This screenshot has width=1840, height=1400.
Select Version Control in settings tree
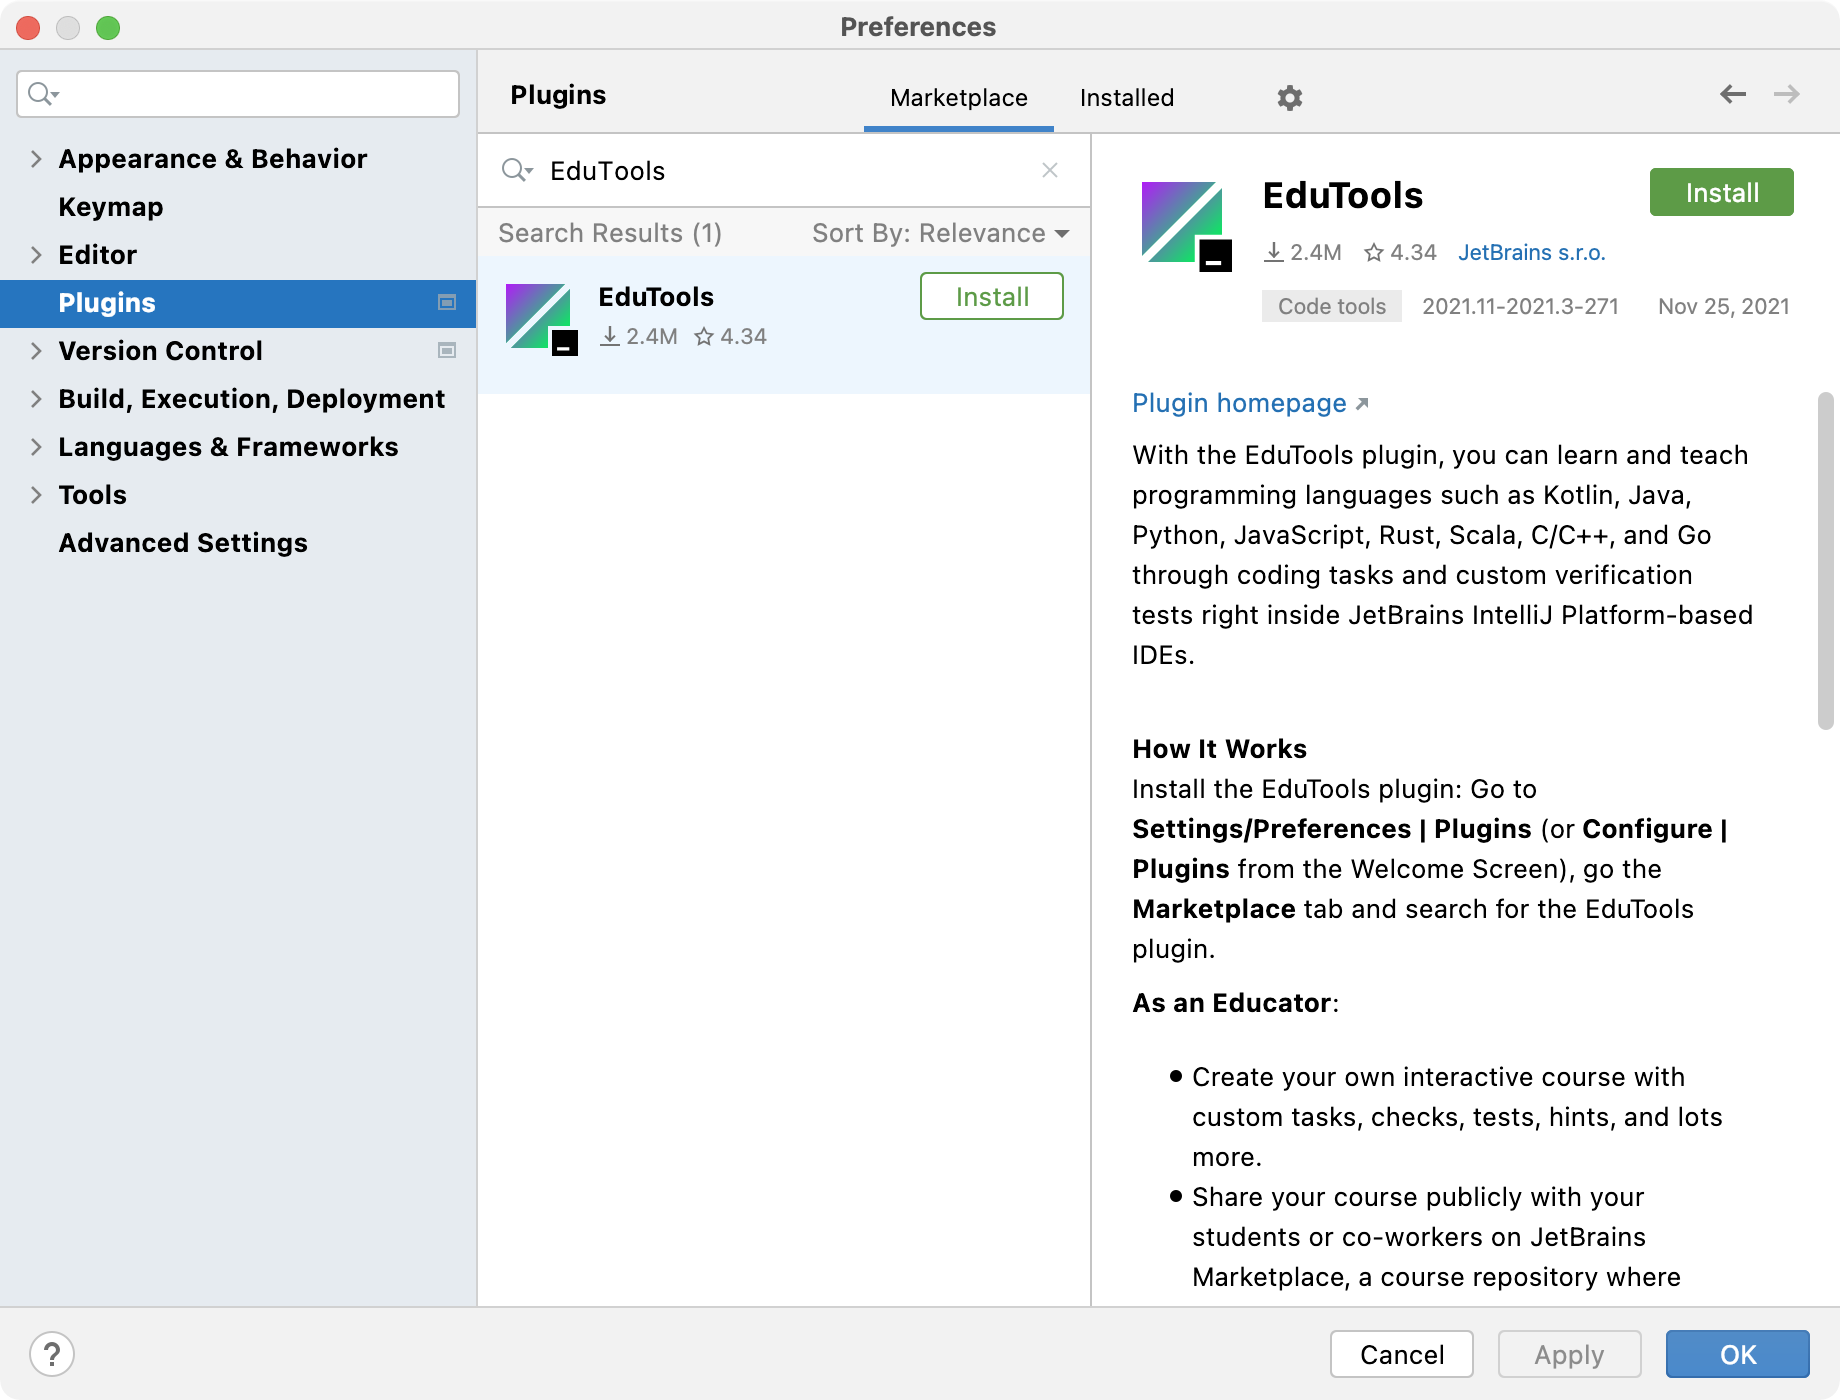(x=160, y=351)
